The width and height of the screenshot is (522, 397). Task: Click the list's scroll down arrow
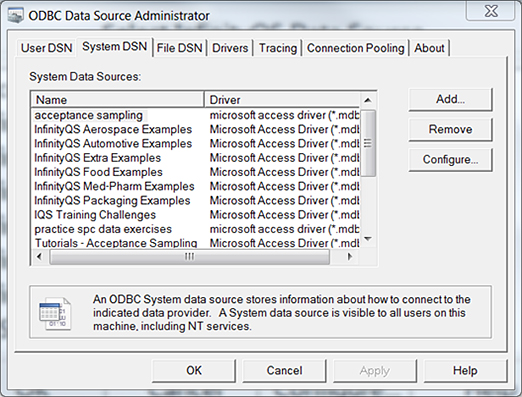[368, 239]
